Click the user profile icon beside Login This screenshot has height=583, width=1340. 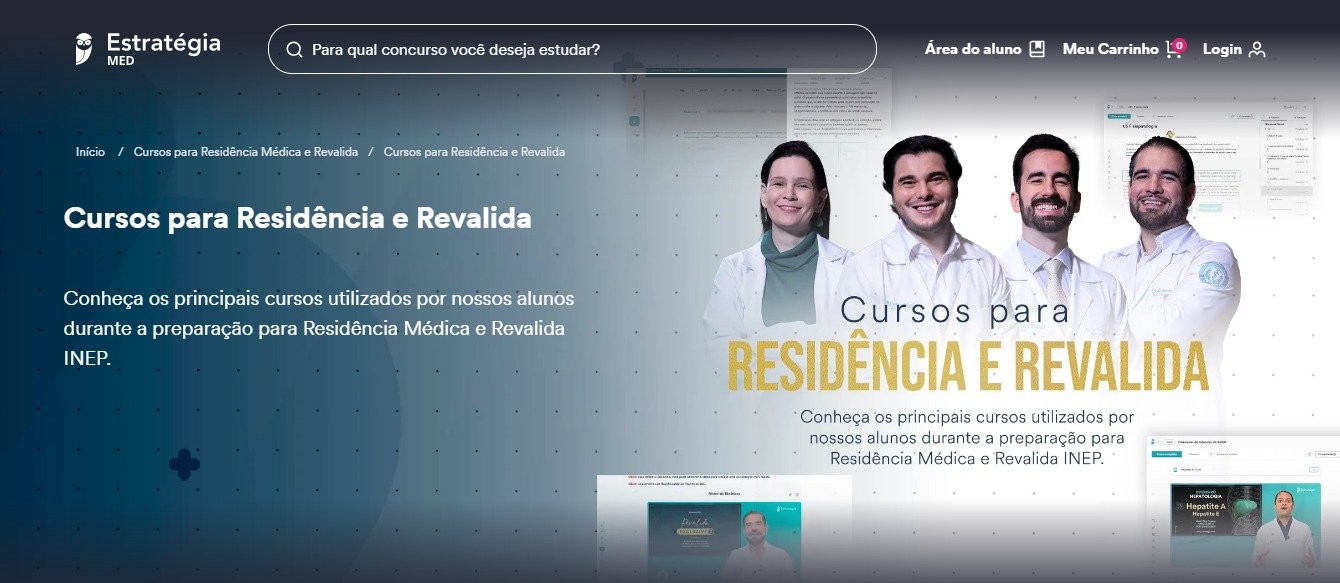(x=1257, y=49)
